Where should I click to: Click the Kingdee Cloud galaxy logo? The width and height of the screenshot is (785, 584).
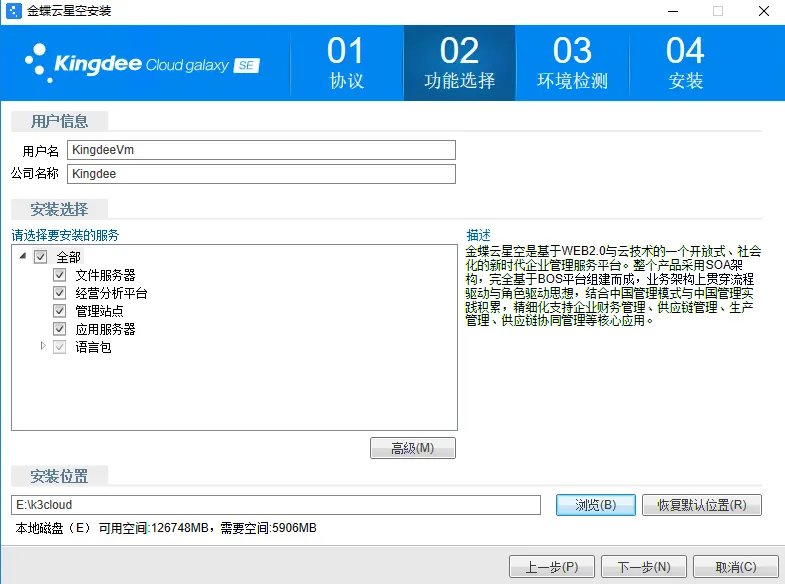(x=142, y=64)
